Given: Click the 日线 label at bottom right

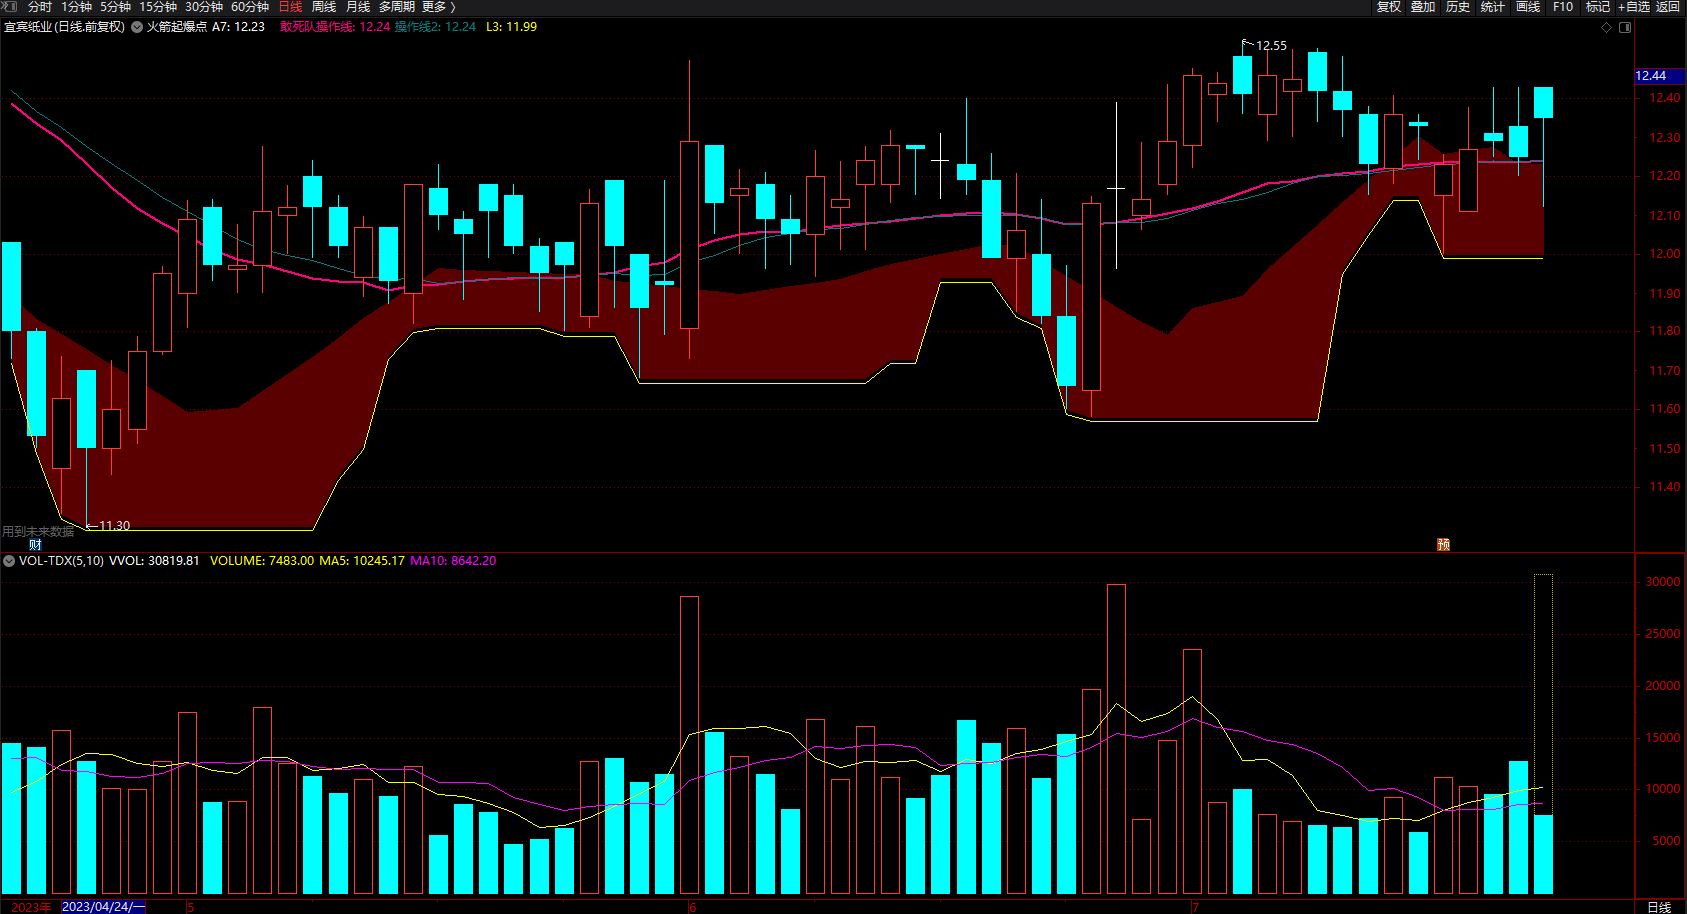Looking at the screenshot, I should (x=1659, y=907).
